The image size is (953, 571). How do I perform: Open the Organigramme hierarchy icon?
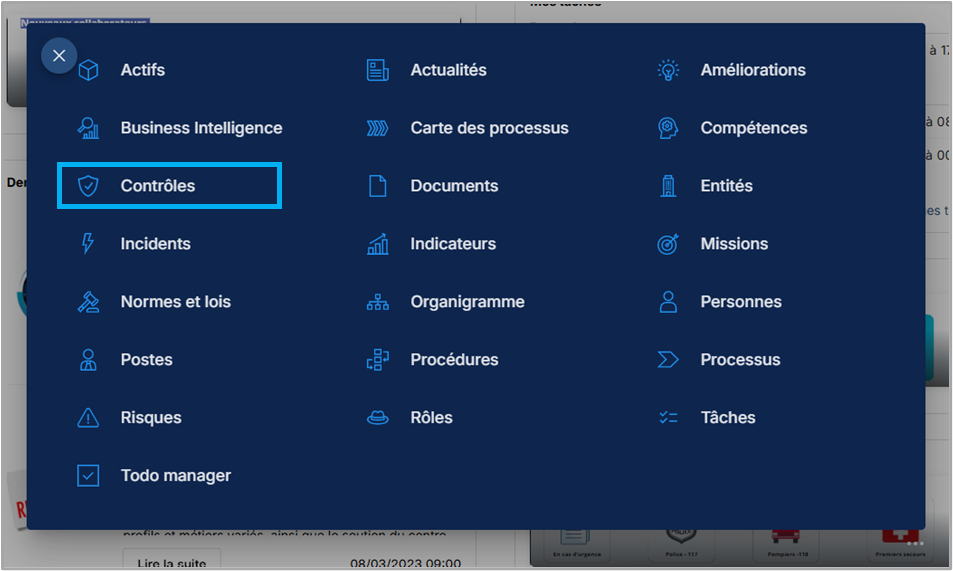coord(377,302)
